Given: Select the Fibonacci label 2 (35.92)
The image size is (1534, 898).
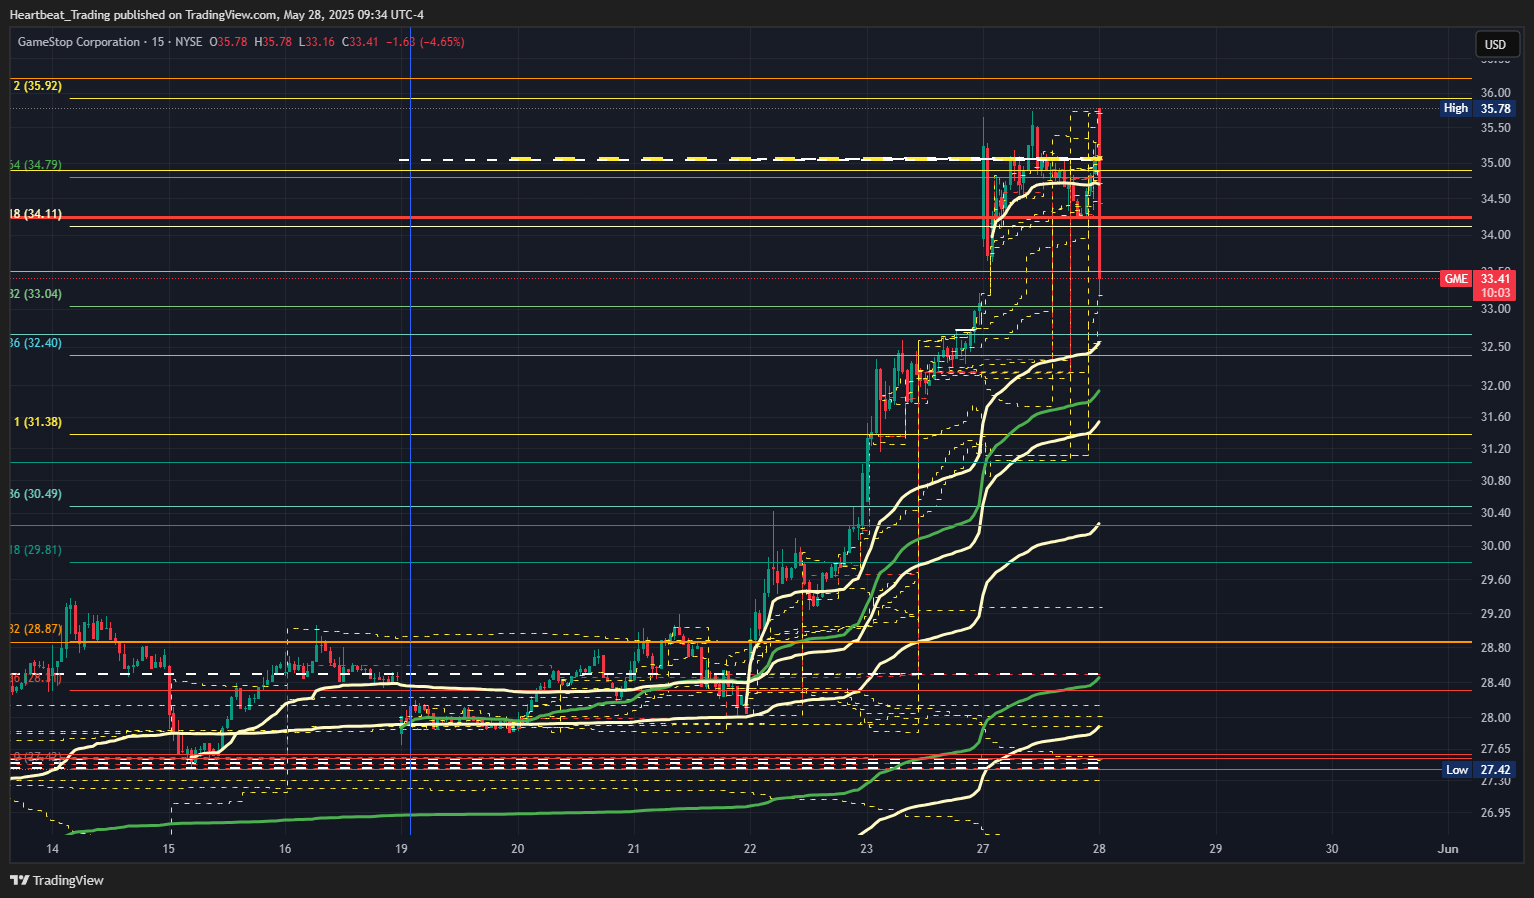Looking at the screenshot, I should pos(38,86).
